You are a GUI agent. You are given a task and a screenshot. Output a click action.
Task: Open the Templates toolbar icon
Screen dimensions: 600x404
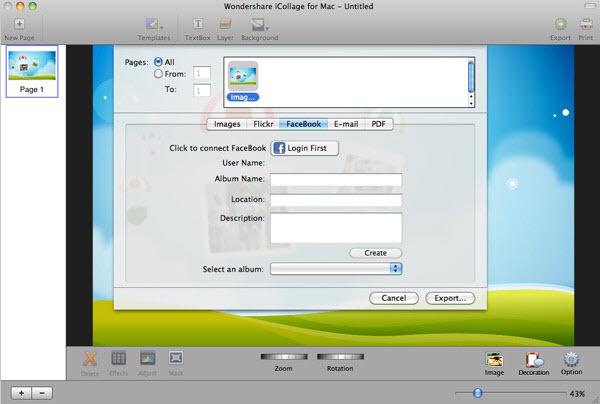153,24
